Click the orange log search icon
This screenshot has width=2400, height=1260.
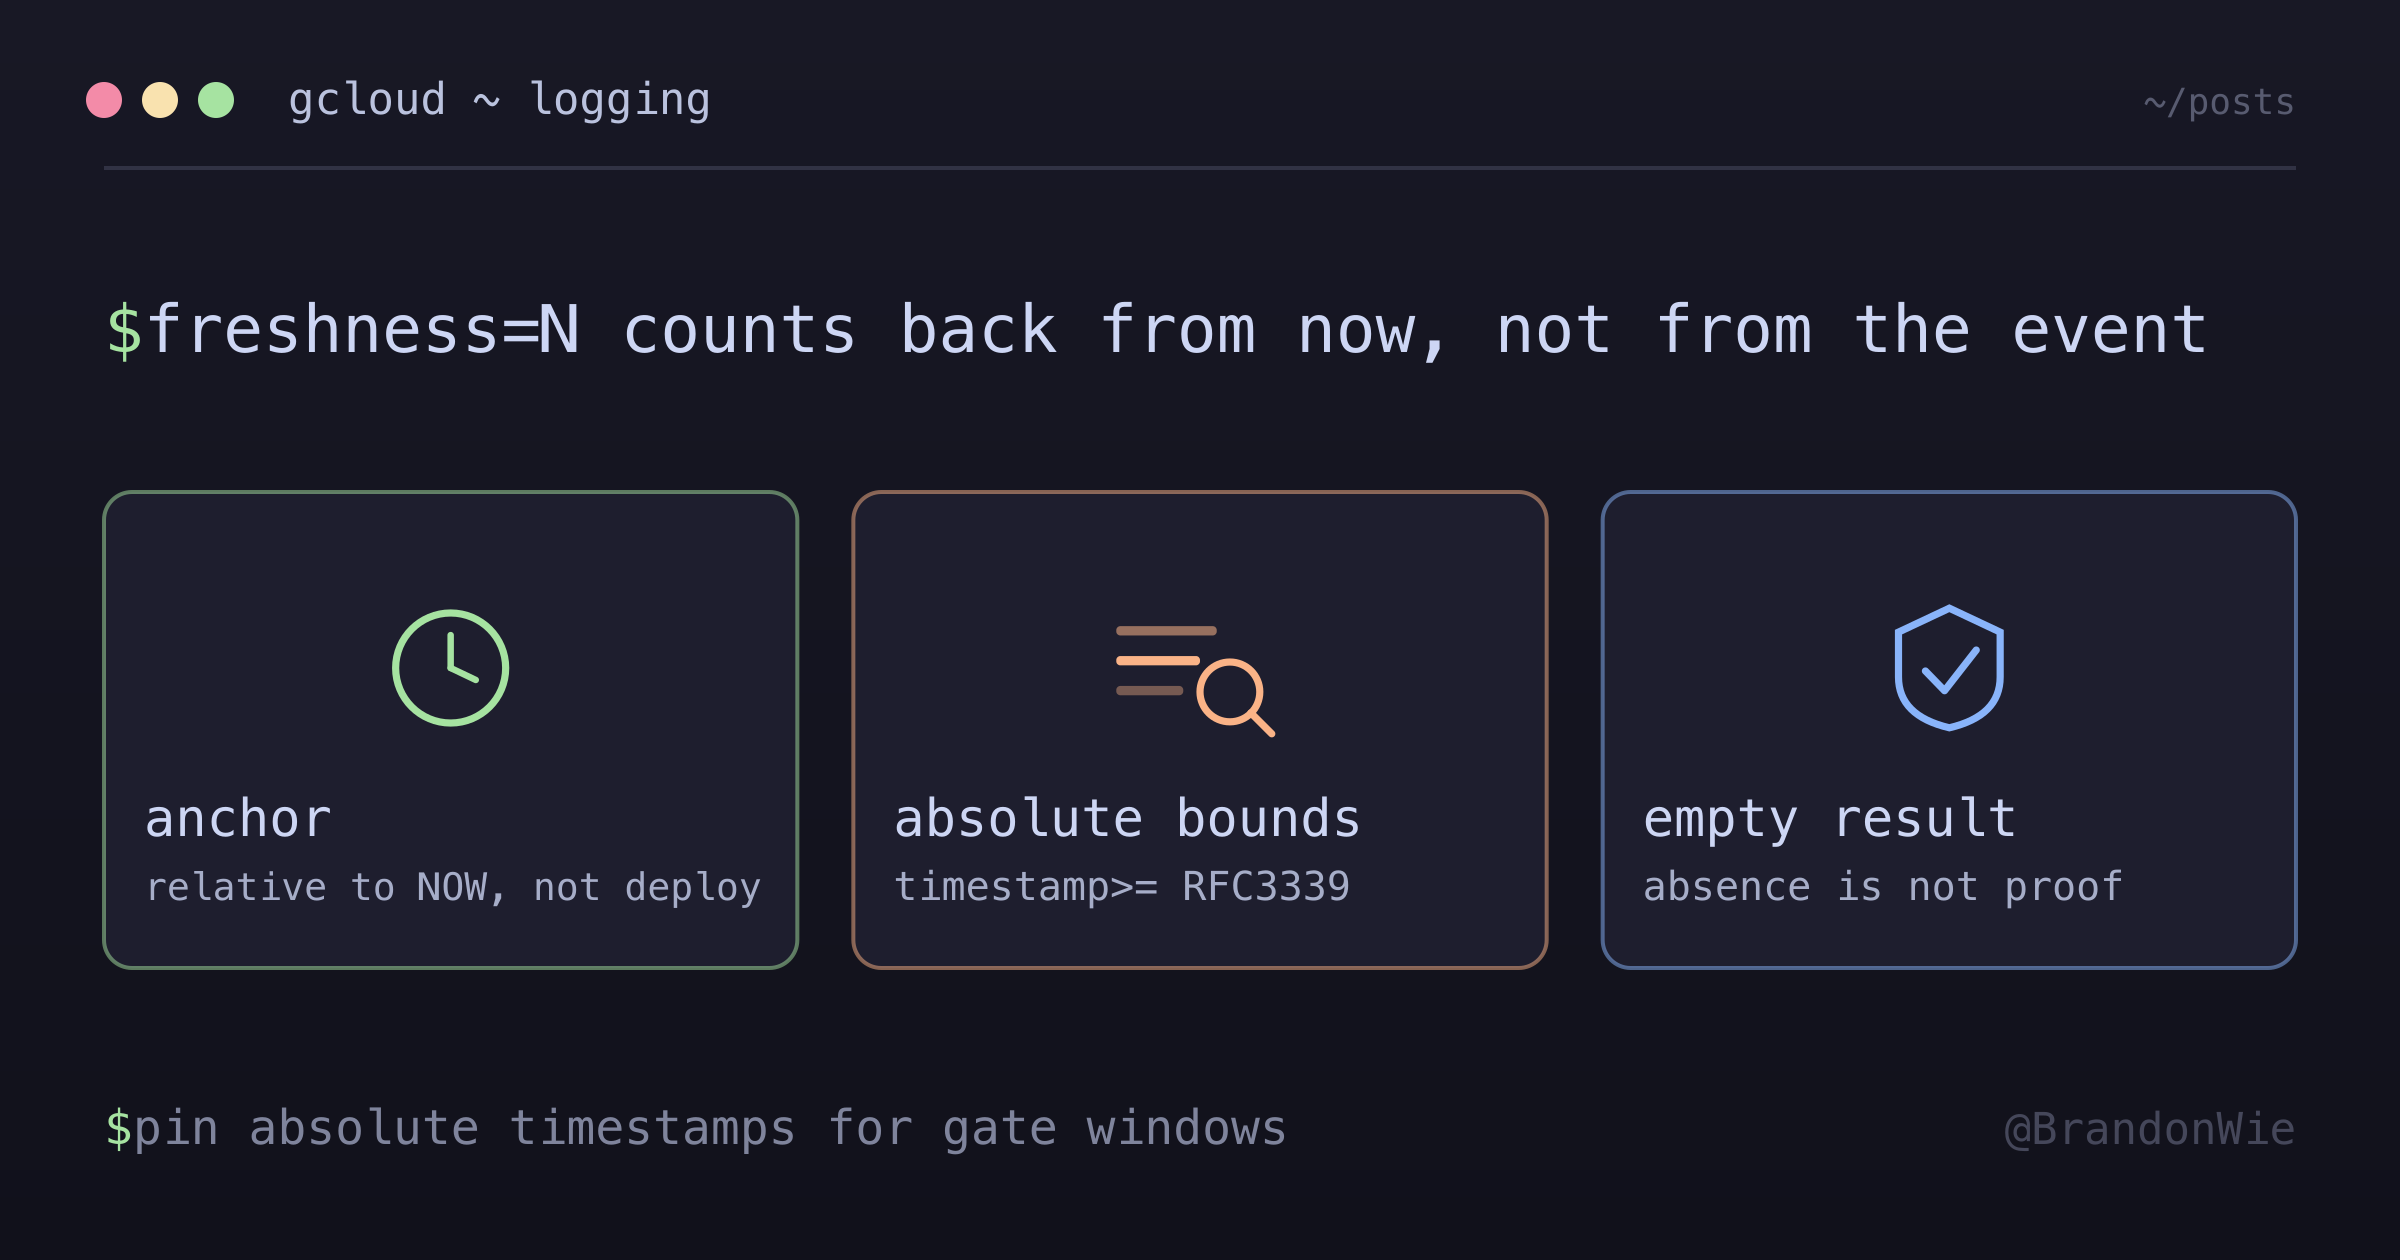click(x=1195, y=681)
